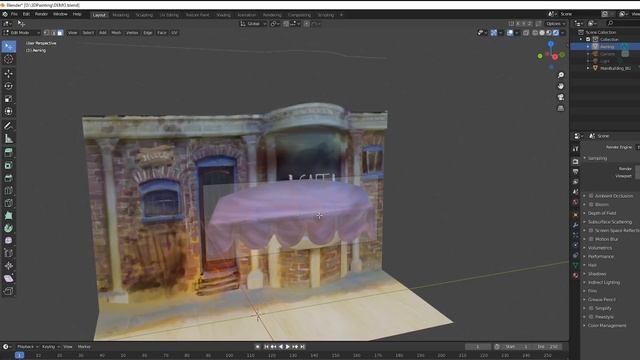Select the Loop Cut tool
Screen dimensions: 640x360
(9, 191)
